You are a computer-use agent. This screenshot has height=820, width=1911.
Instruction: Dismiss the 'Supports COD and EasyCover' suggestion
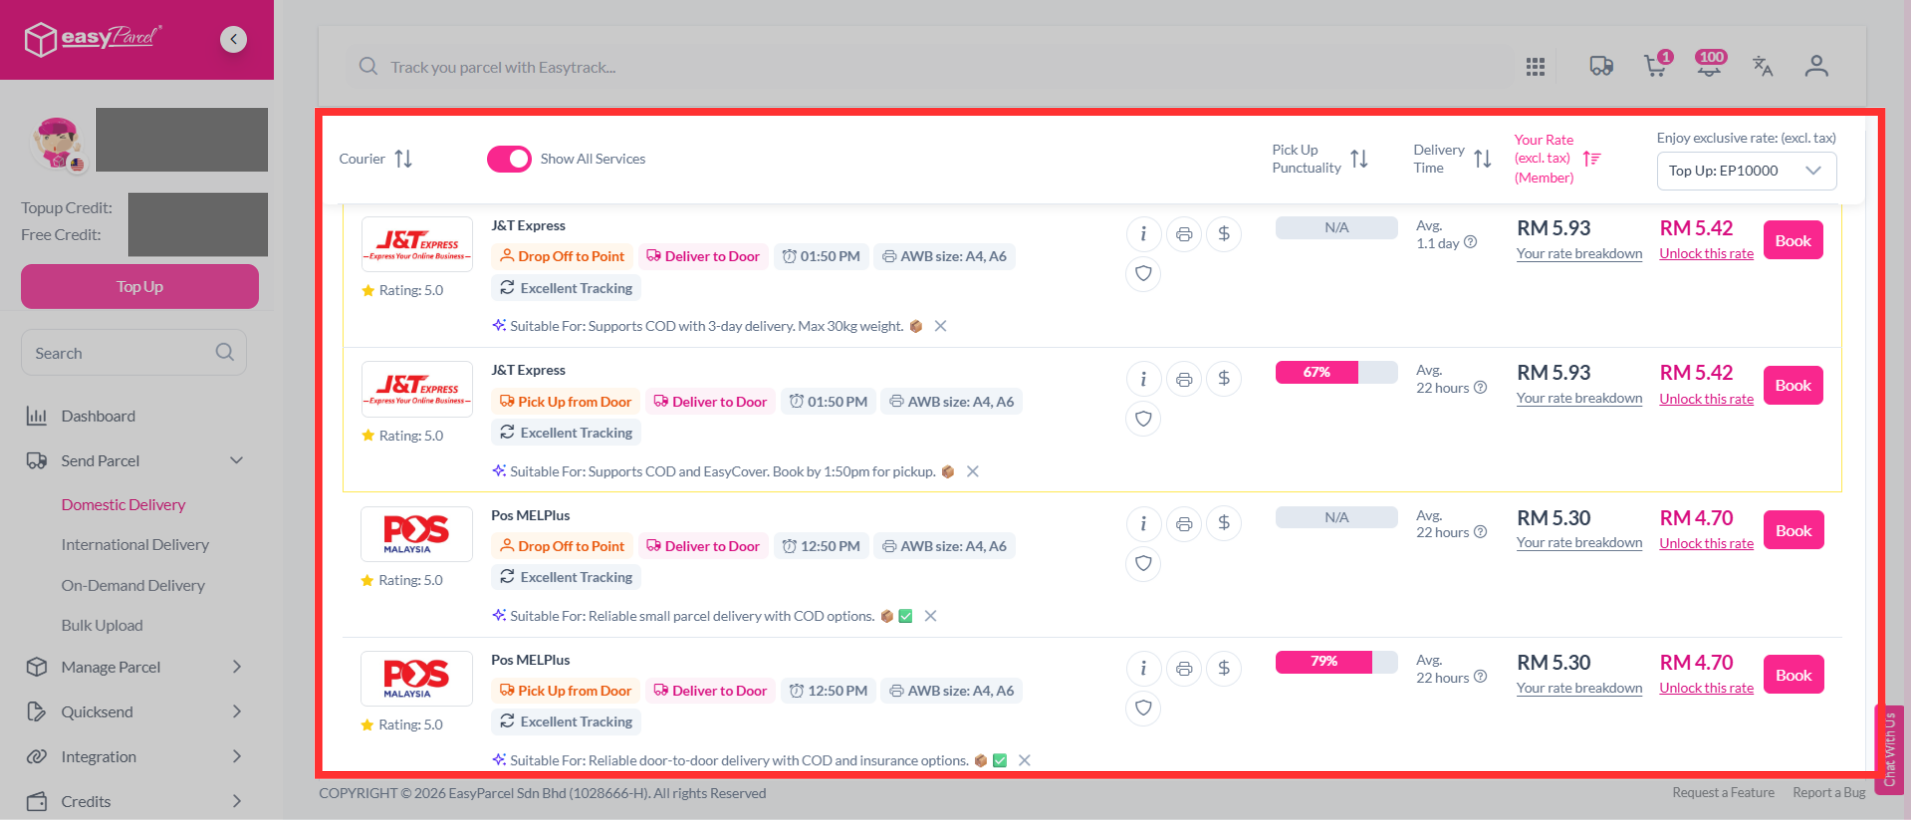[x=972, y=471]
